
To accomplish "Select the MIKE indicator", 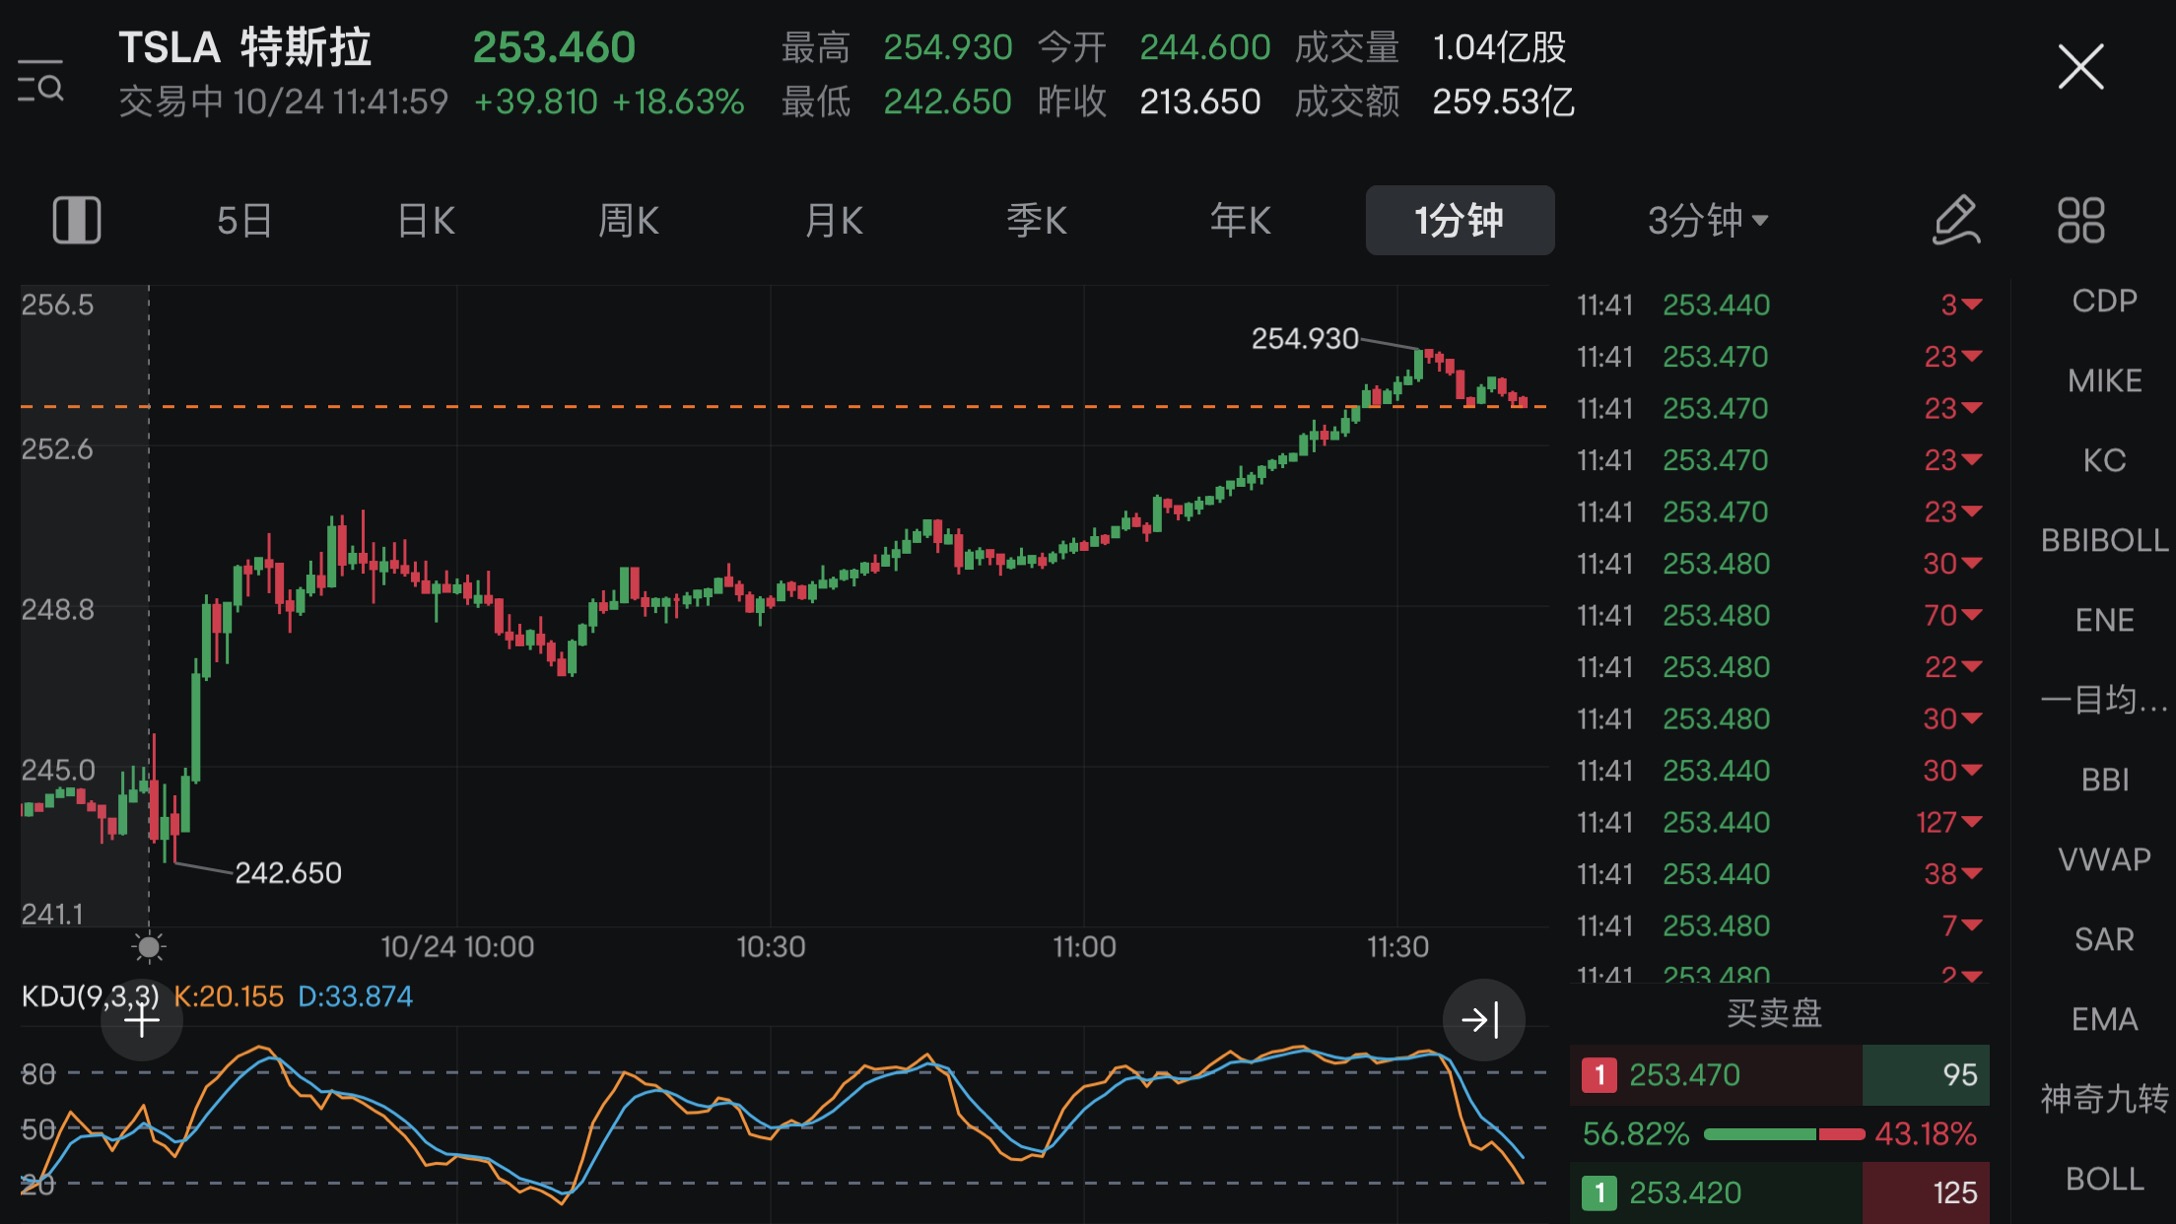I will [x=2104, y=380].
